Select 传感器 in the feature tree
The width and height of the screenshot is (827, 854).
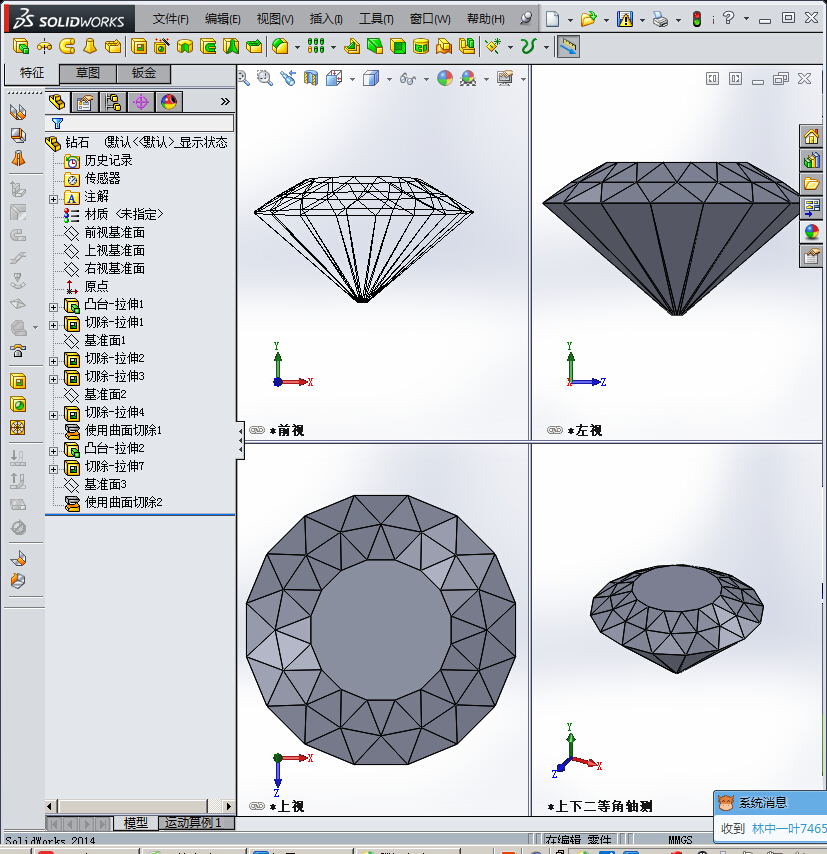pos(102,179)
